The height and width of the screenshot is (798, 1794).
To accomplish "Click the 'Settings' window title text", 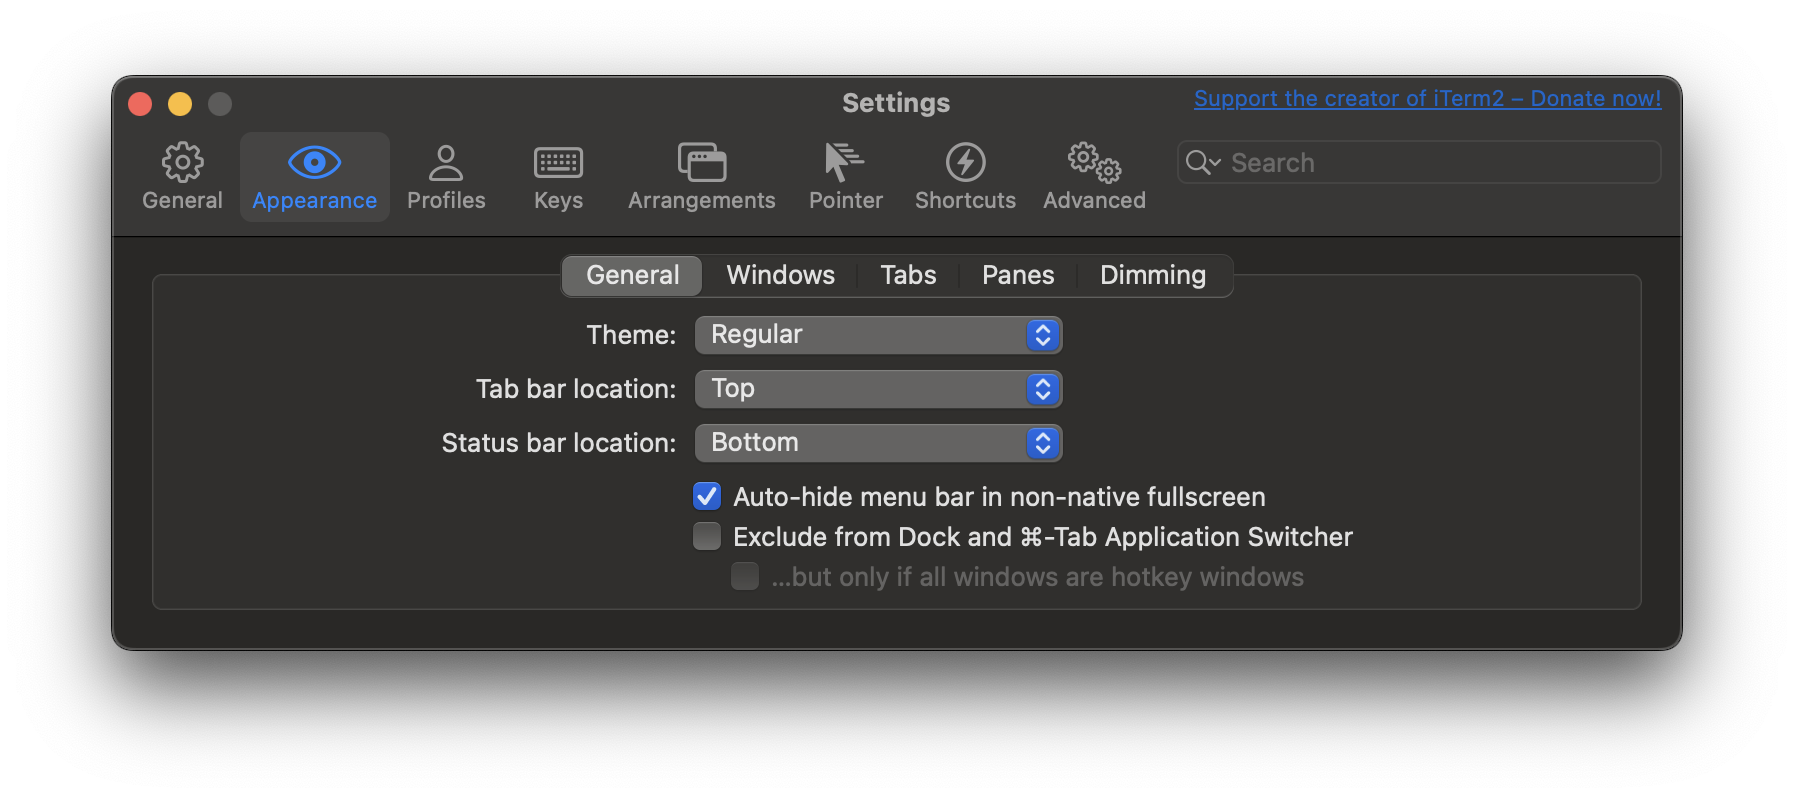I will coord(896,103).
